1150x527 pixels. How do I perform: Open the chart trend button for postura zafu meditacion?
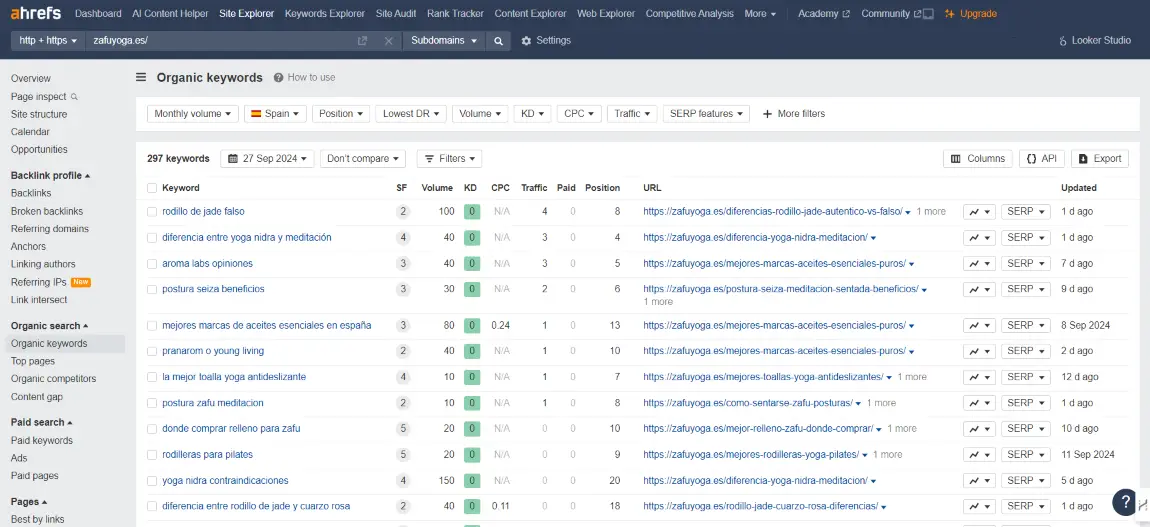click(979, 403)
